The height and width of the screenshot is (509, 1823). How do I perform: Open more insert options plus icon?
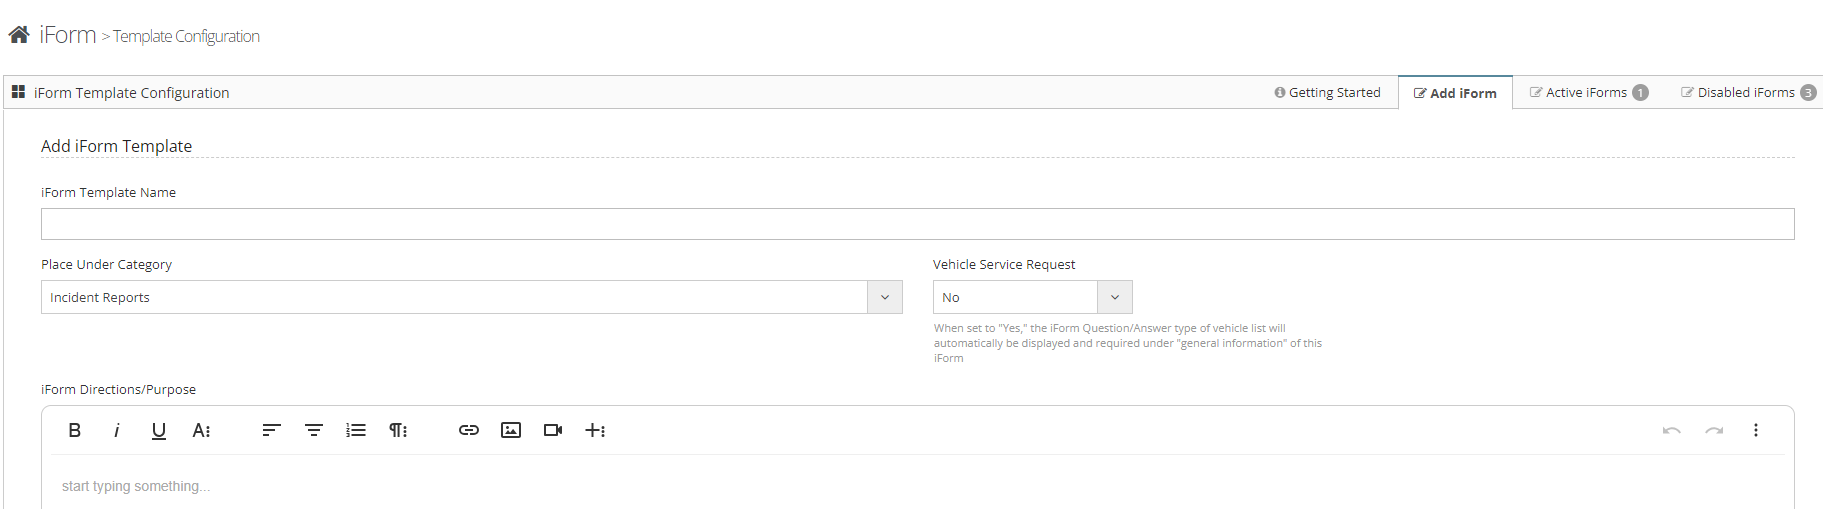click(x=595, y=430)
